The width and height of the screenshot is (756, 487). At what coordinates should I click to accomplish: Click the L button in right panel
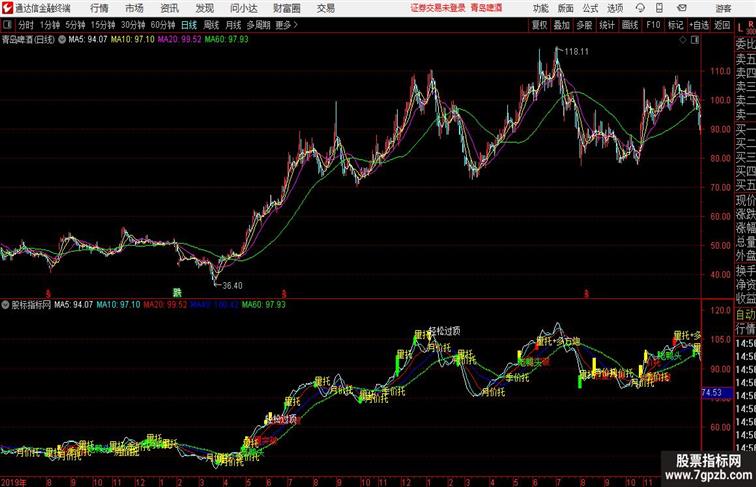(x=741, y=28)
